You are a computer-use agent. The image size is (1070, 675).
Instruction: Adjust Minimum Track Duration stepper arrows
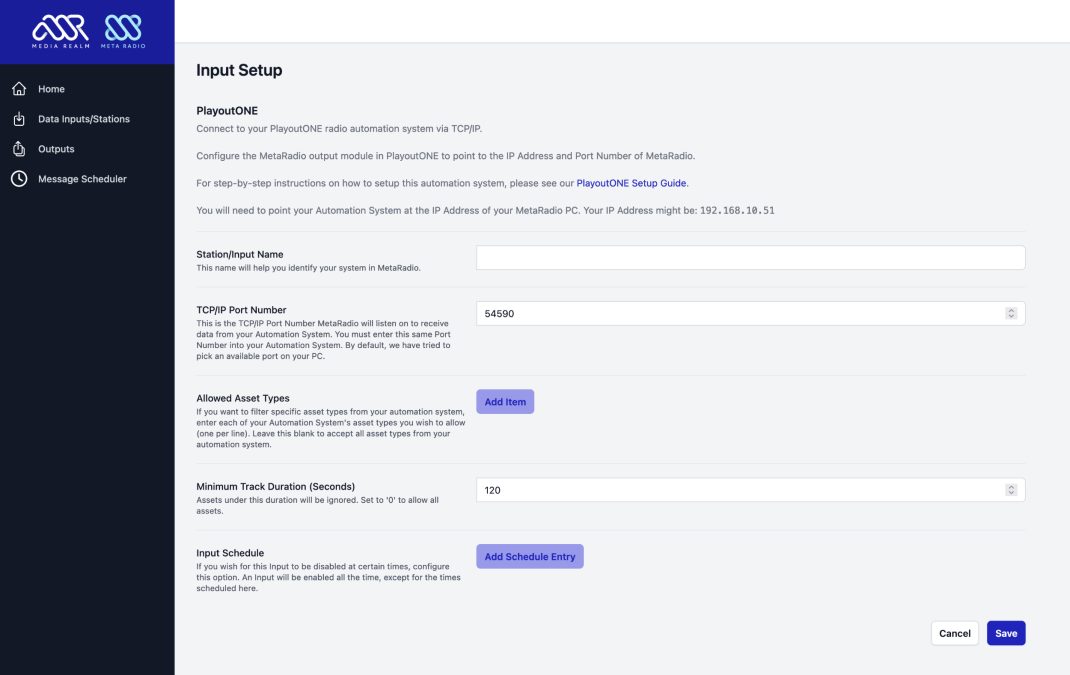point(1011,490)
